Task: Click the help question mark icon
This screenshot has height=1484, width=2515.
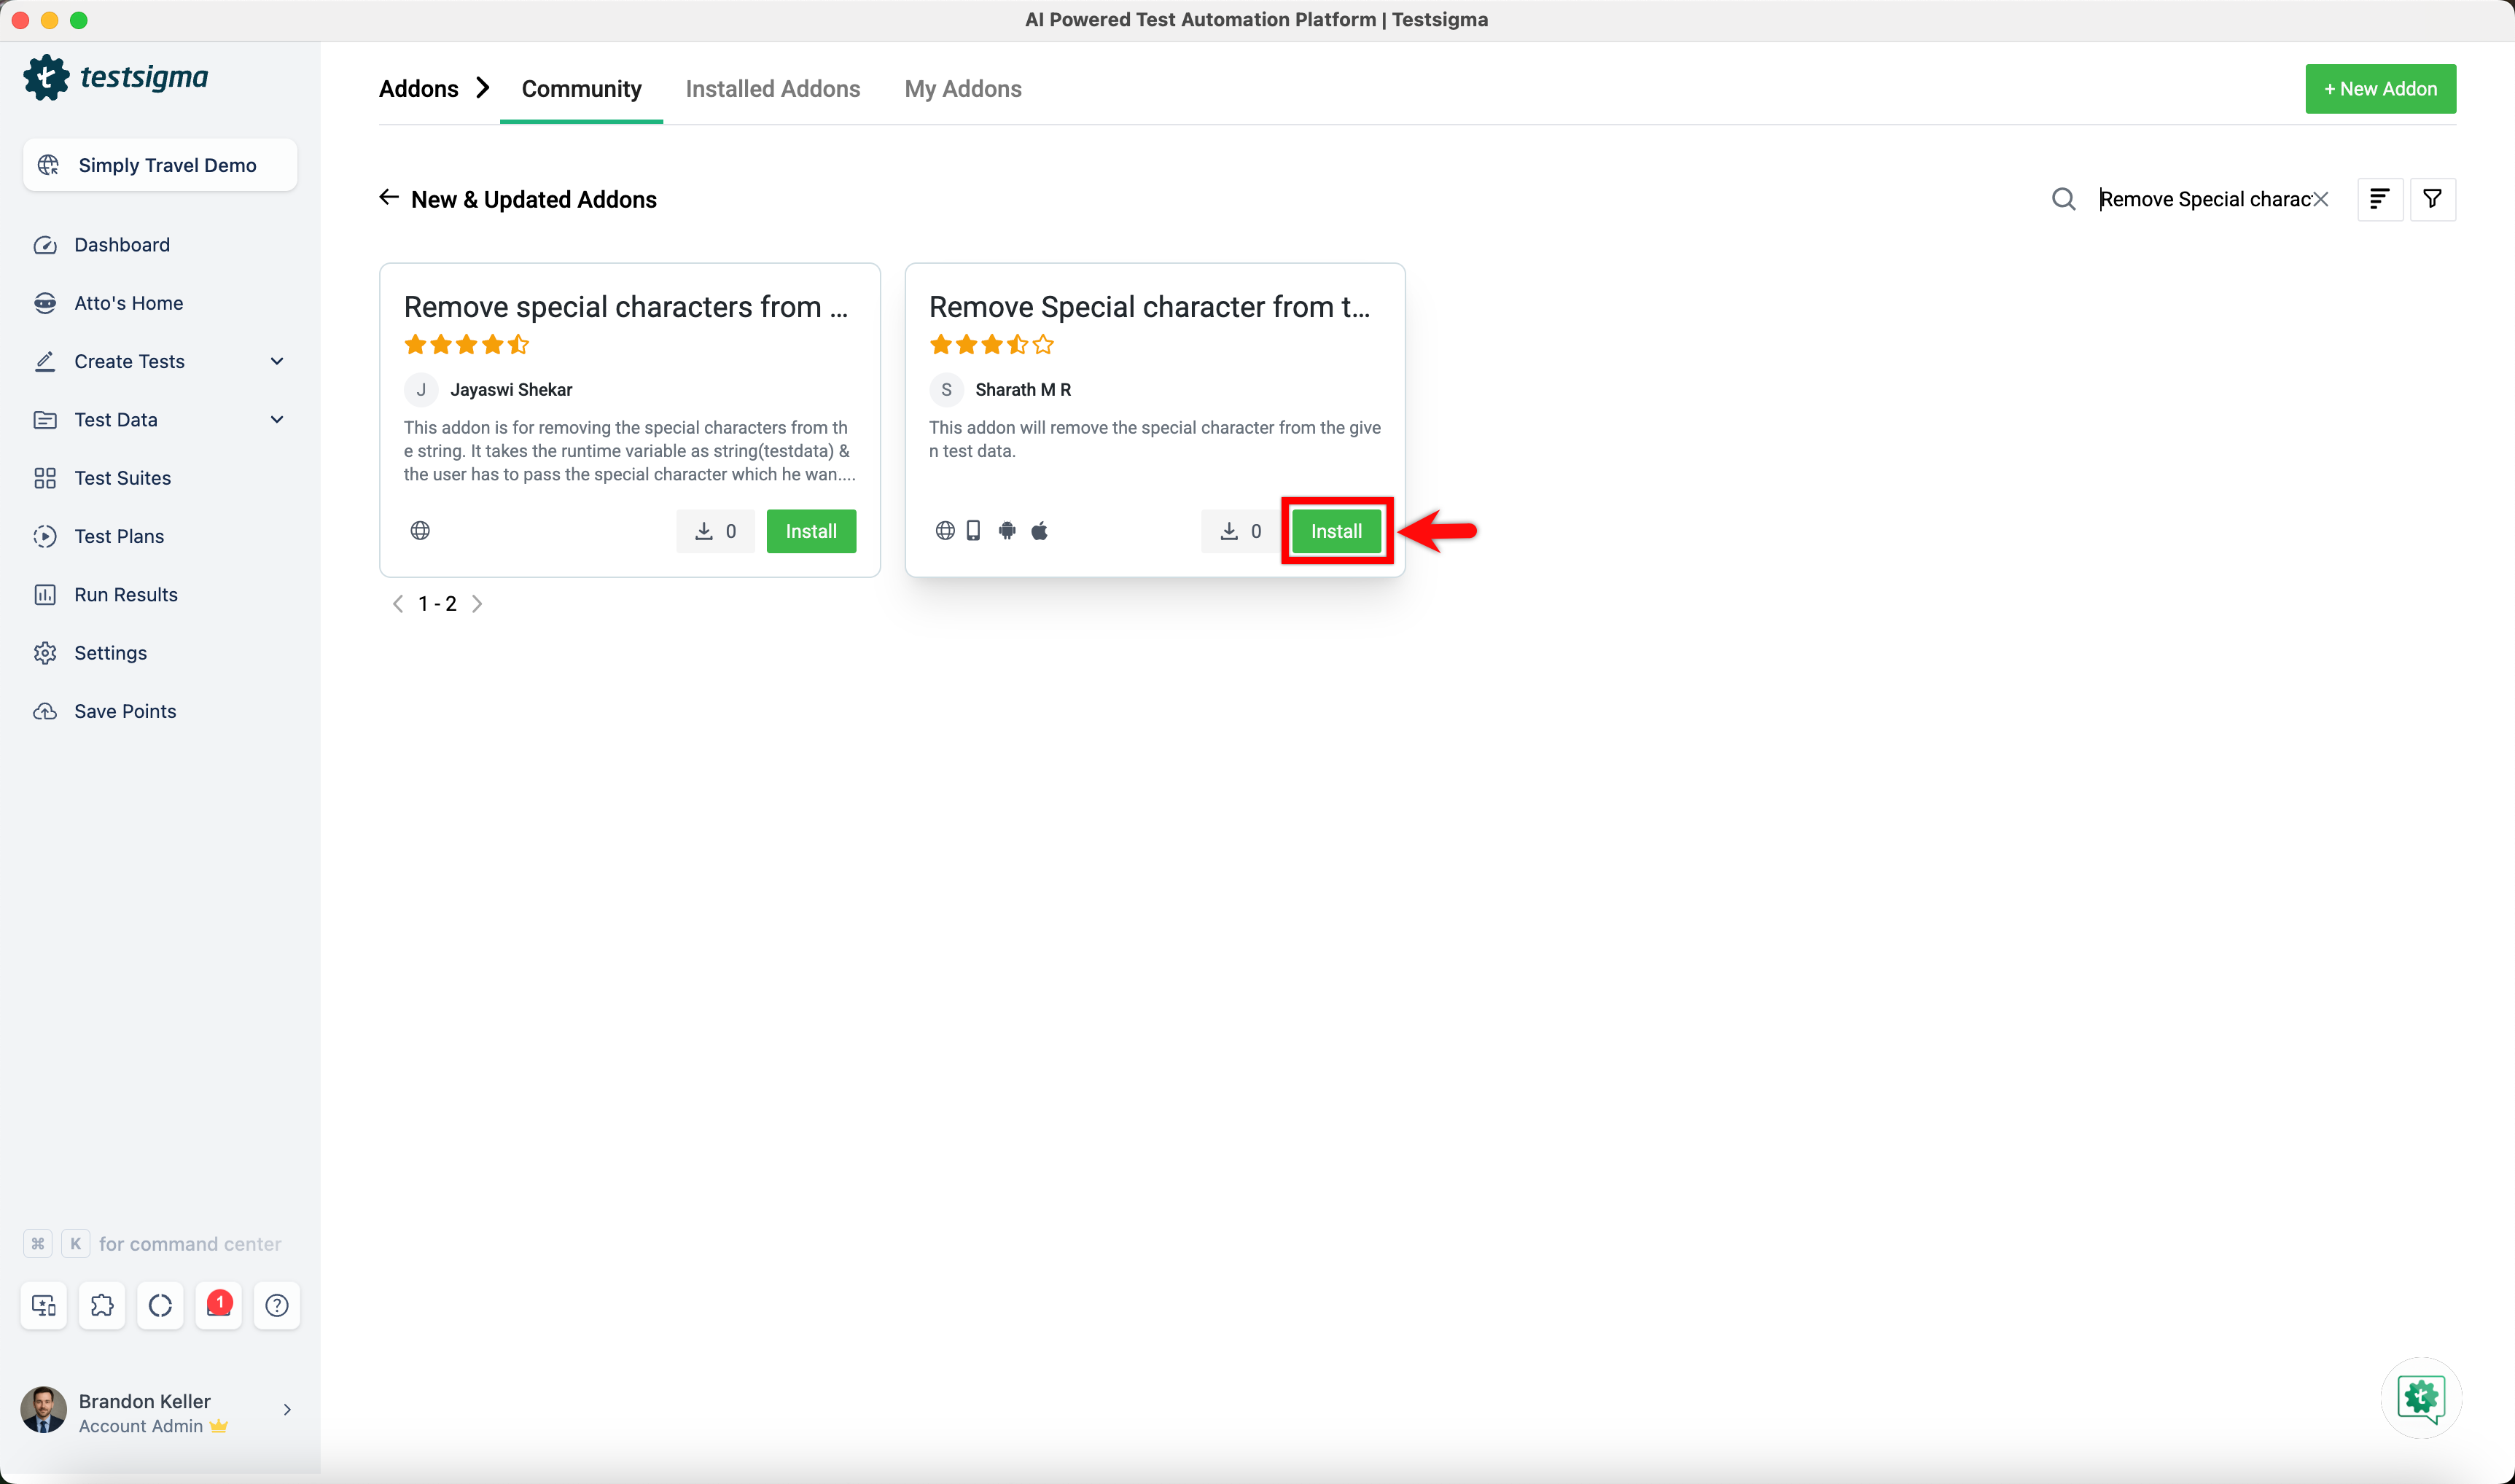Action: tap(277, 1305)
